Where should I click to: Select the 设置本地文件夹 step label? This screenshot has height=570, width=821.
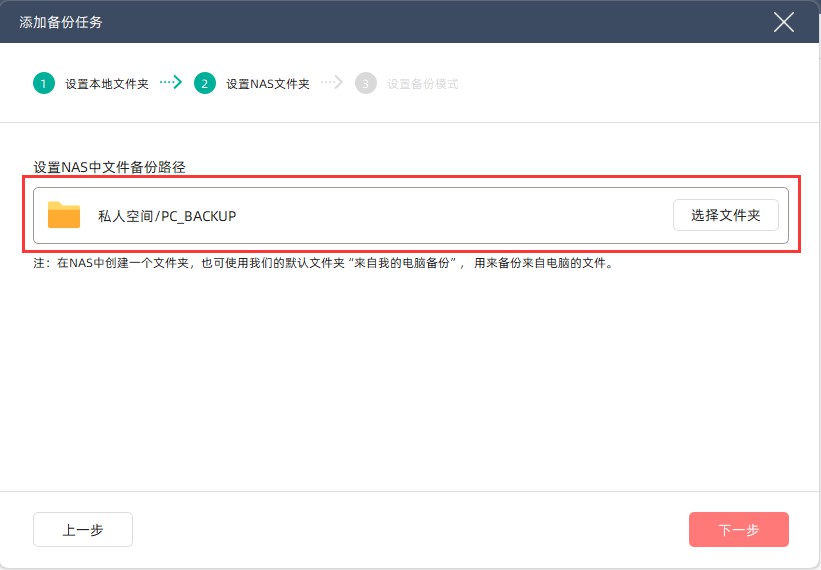(107, 84)
